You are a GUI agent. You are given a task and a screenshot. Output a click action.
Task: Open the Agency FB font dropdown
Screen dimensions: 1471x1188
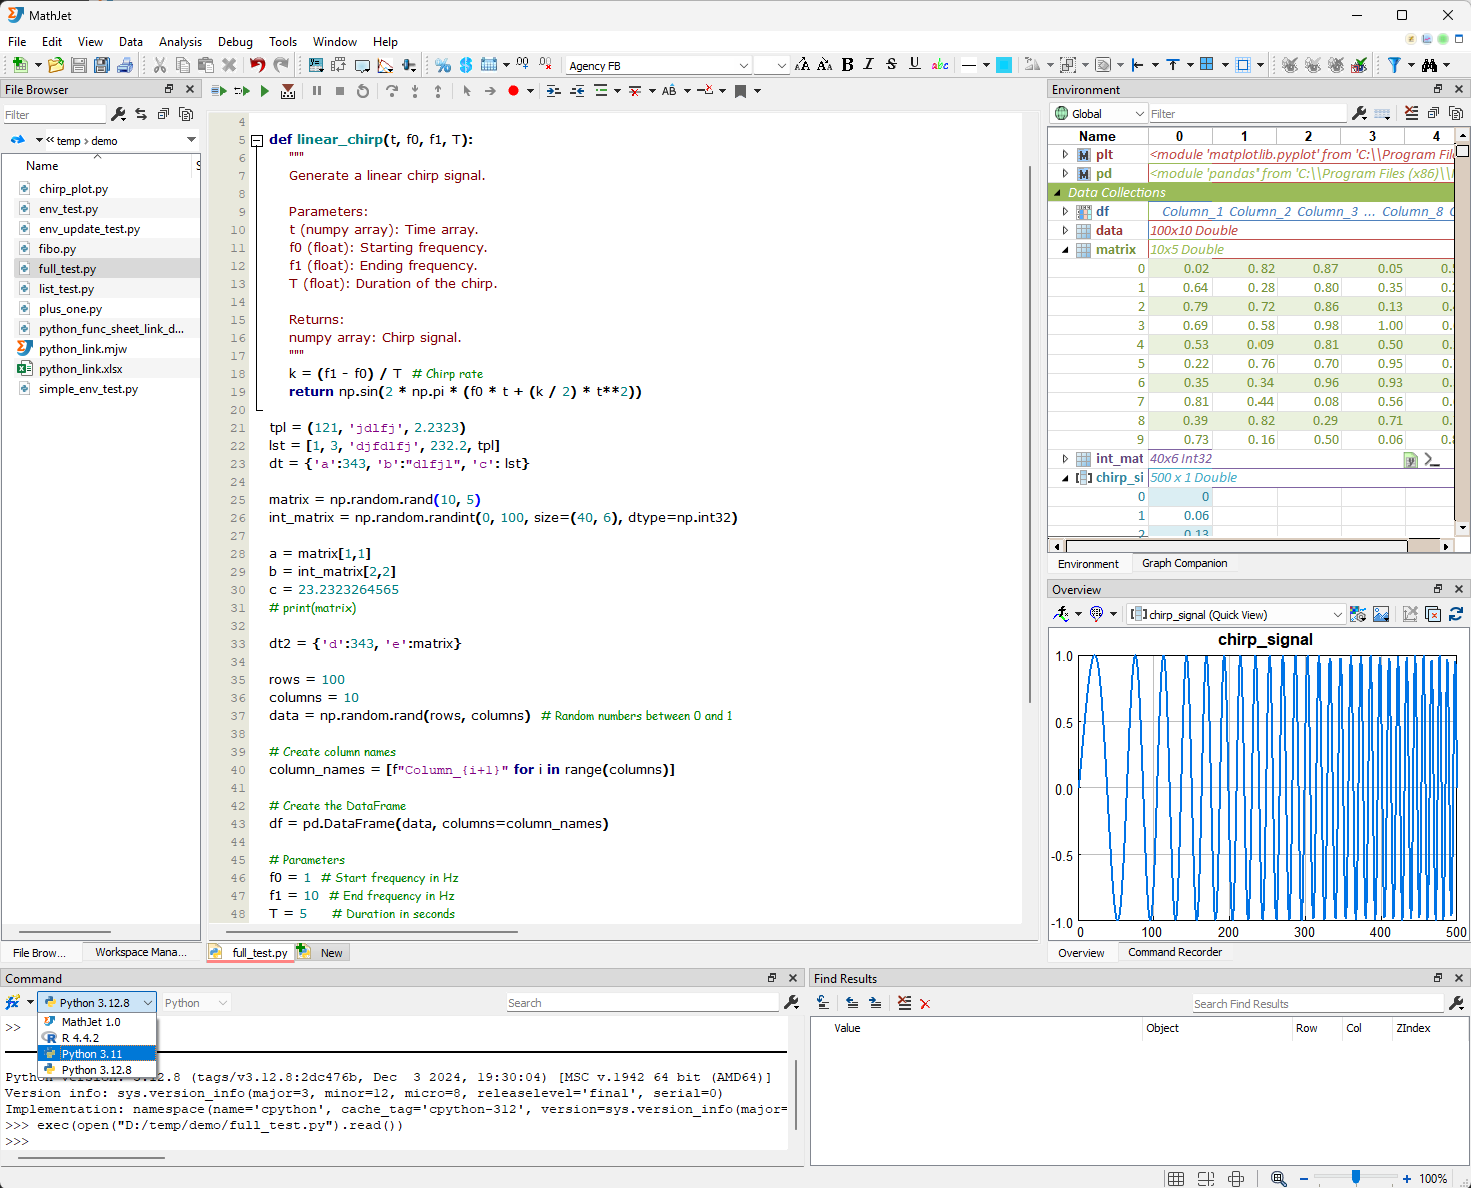pos(743,66)
